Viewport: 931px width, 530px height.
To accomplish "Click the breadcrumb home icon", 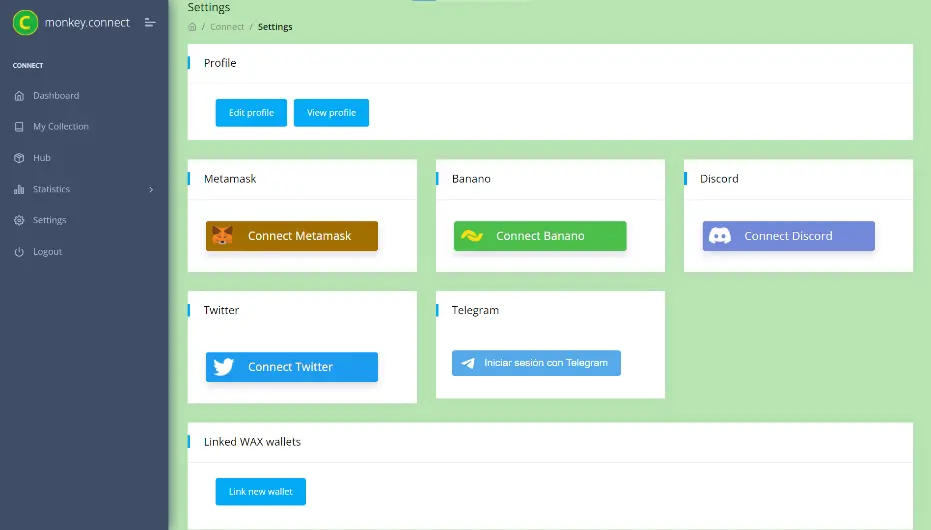I will coord(192,27).
